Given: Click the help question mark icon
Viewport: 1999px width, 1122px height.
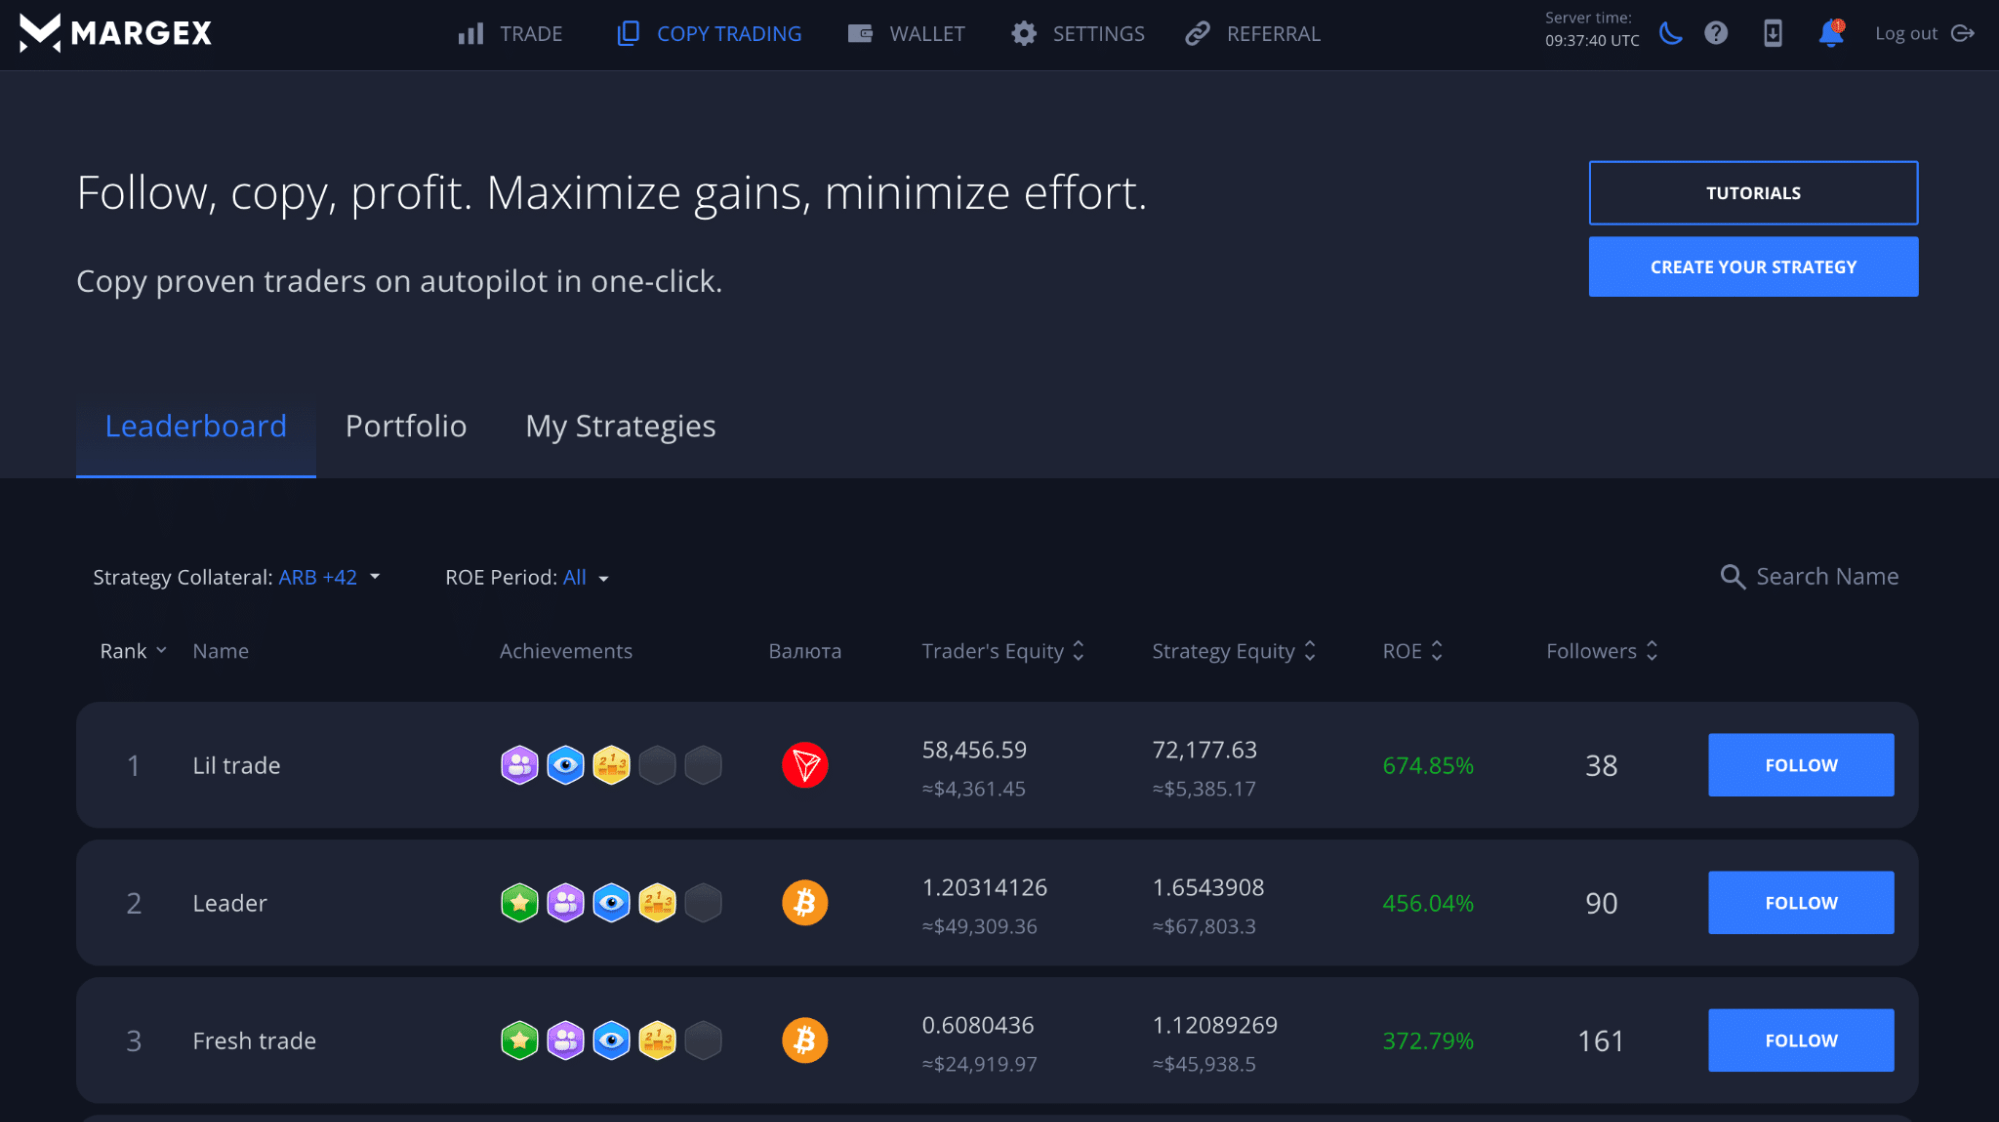Looking at the screenshot, I should [1716, 33].
